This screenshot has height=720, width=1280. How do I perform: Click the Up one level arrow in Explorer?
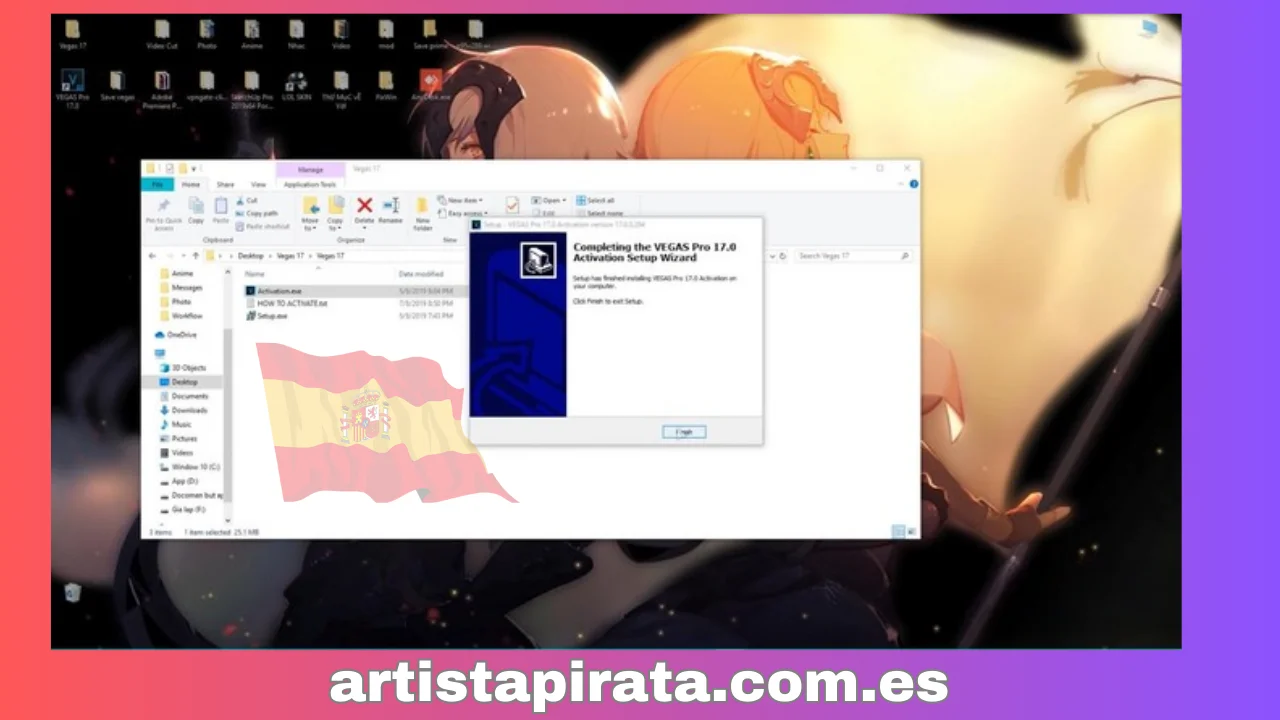[195, 256]
